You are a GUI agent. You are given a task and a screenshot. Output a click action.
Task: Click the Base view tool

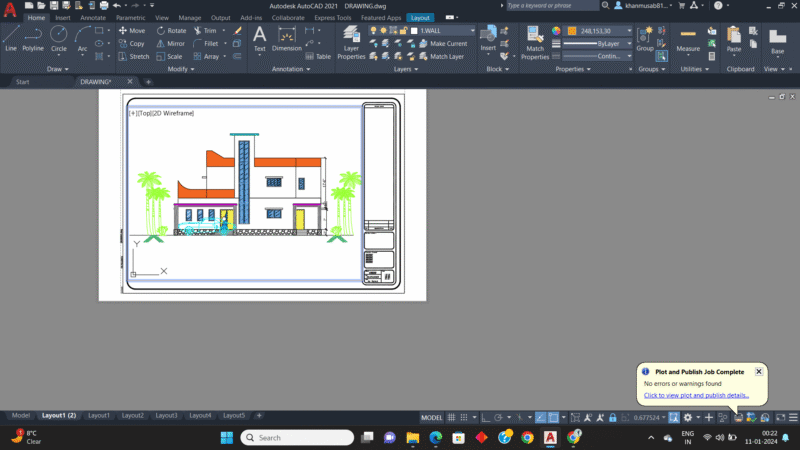[778, 41]
